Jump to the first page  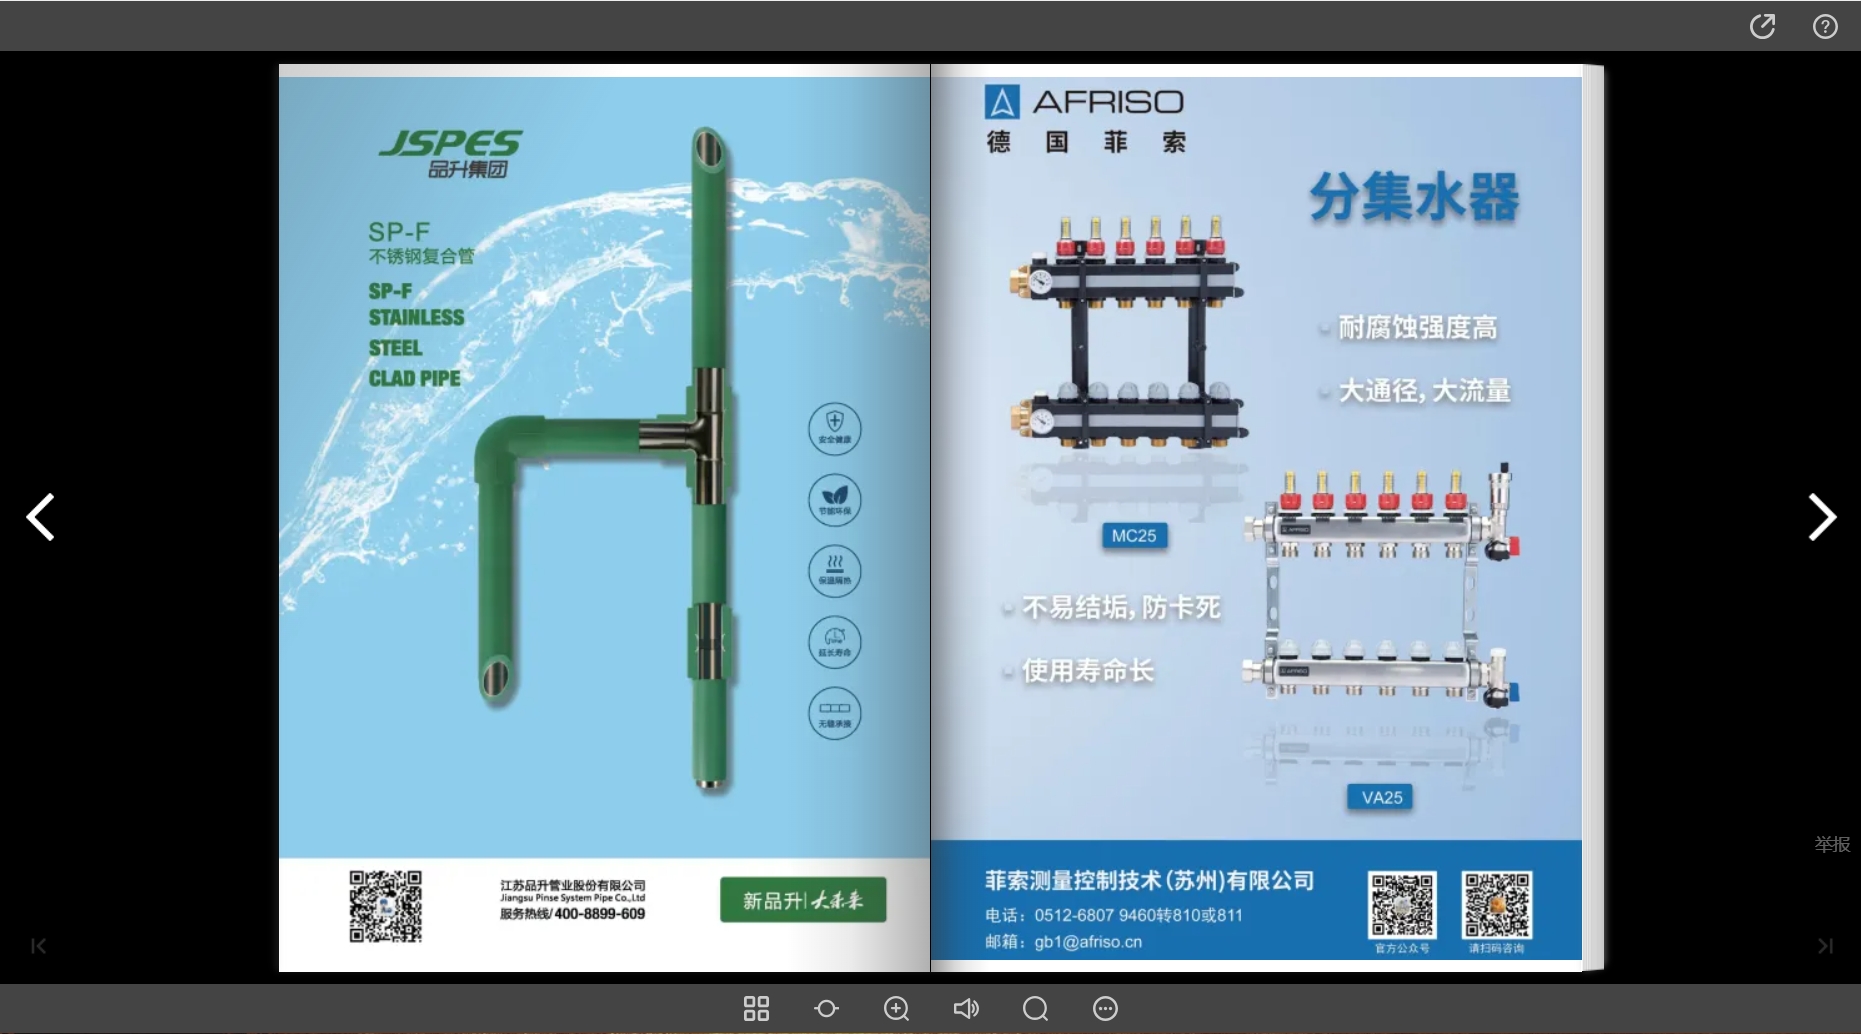point(38,946)
